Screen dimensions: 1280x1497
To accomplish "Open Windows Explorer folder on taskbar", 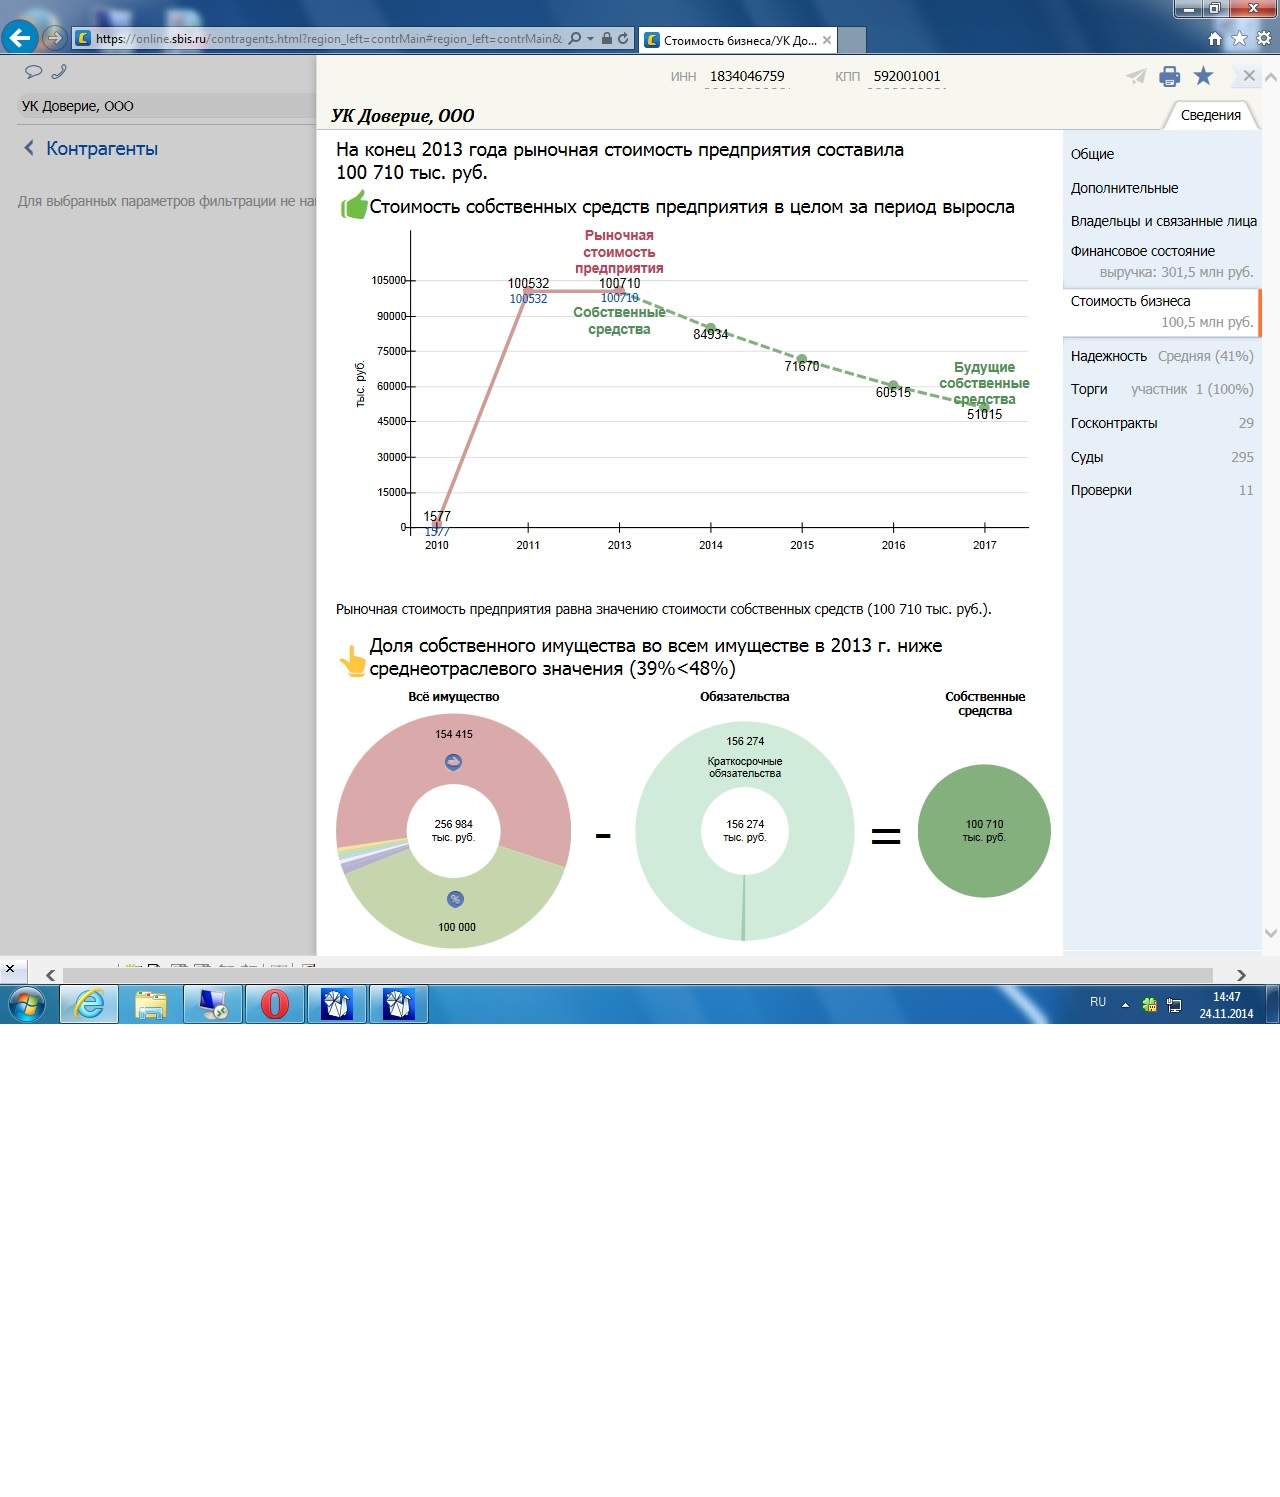I will tap(150, 1004).
